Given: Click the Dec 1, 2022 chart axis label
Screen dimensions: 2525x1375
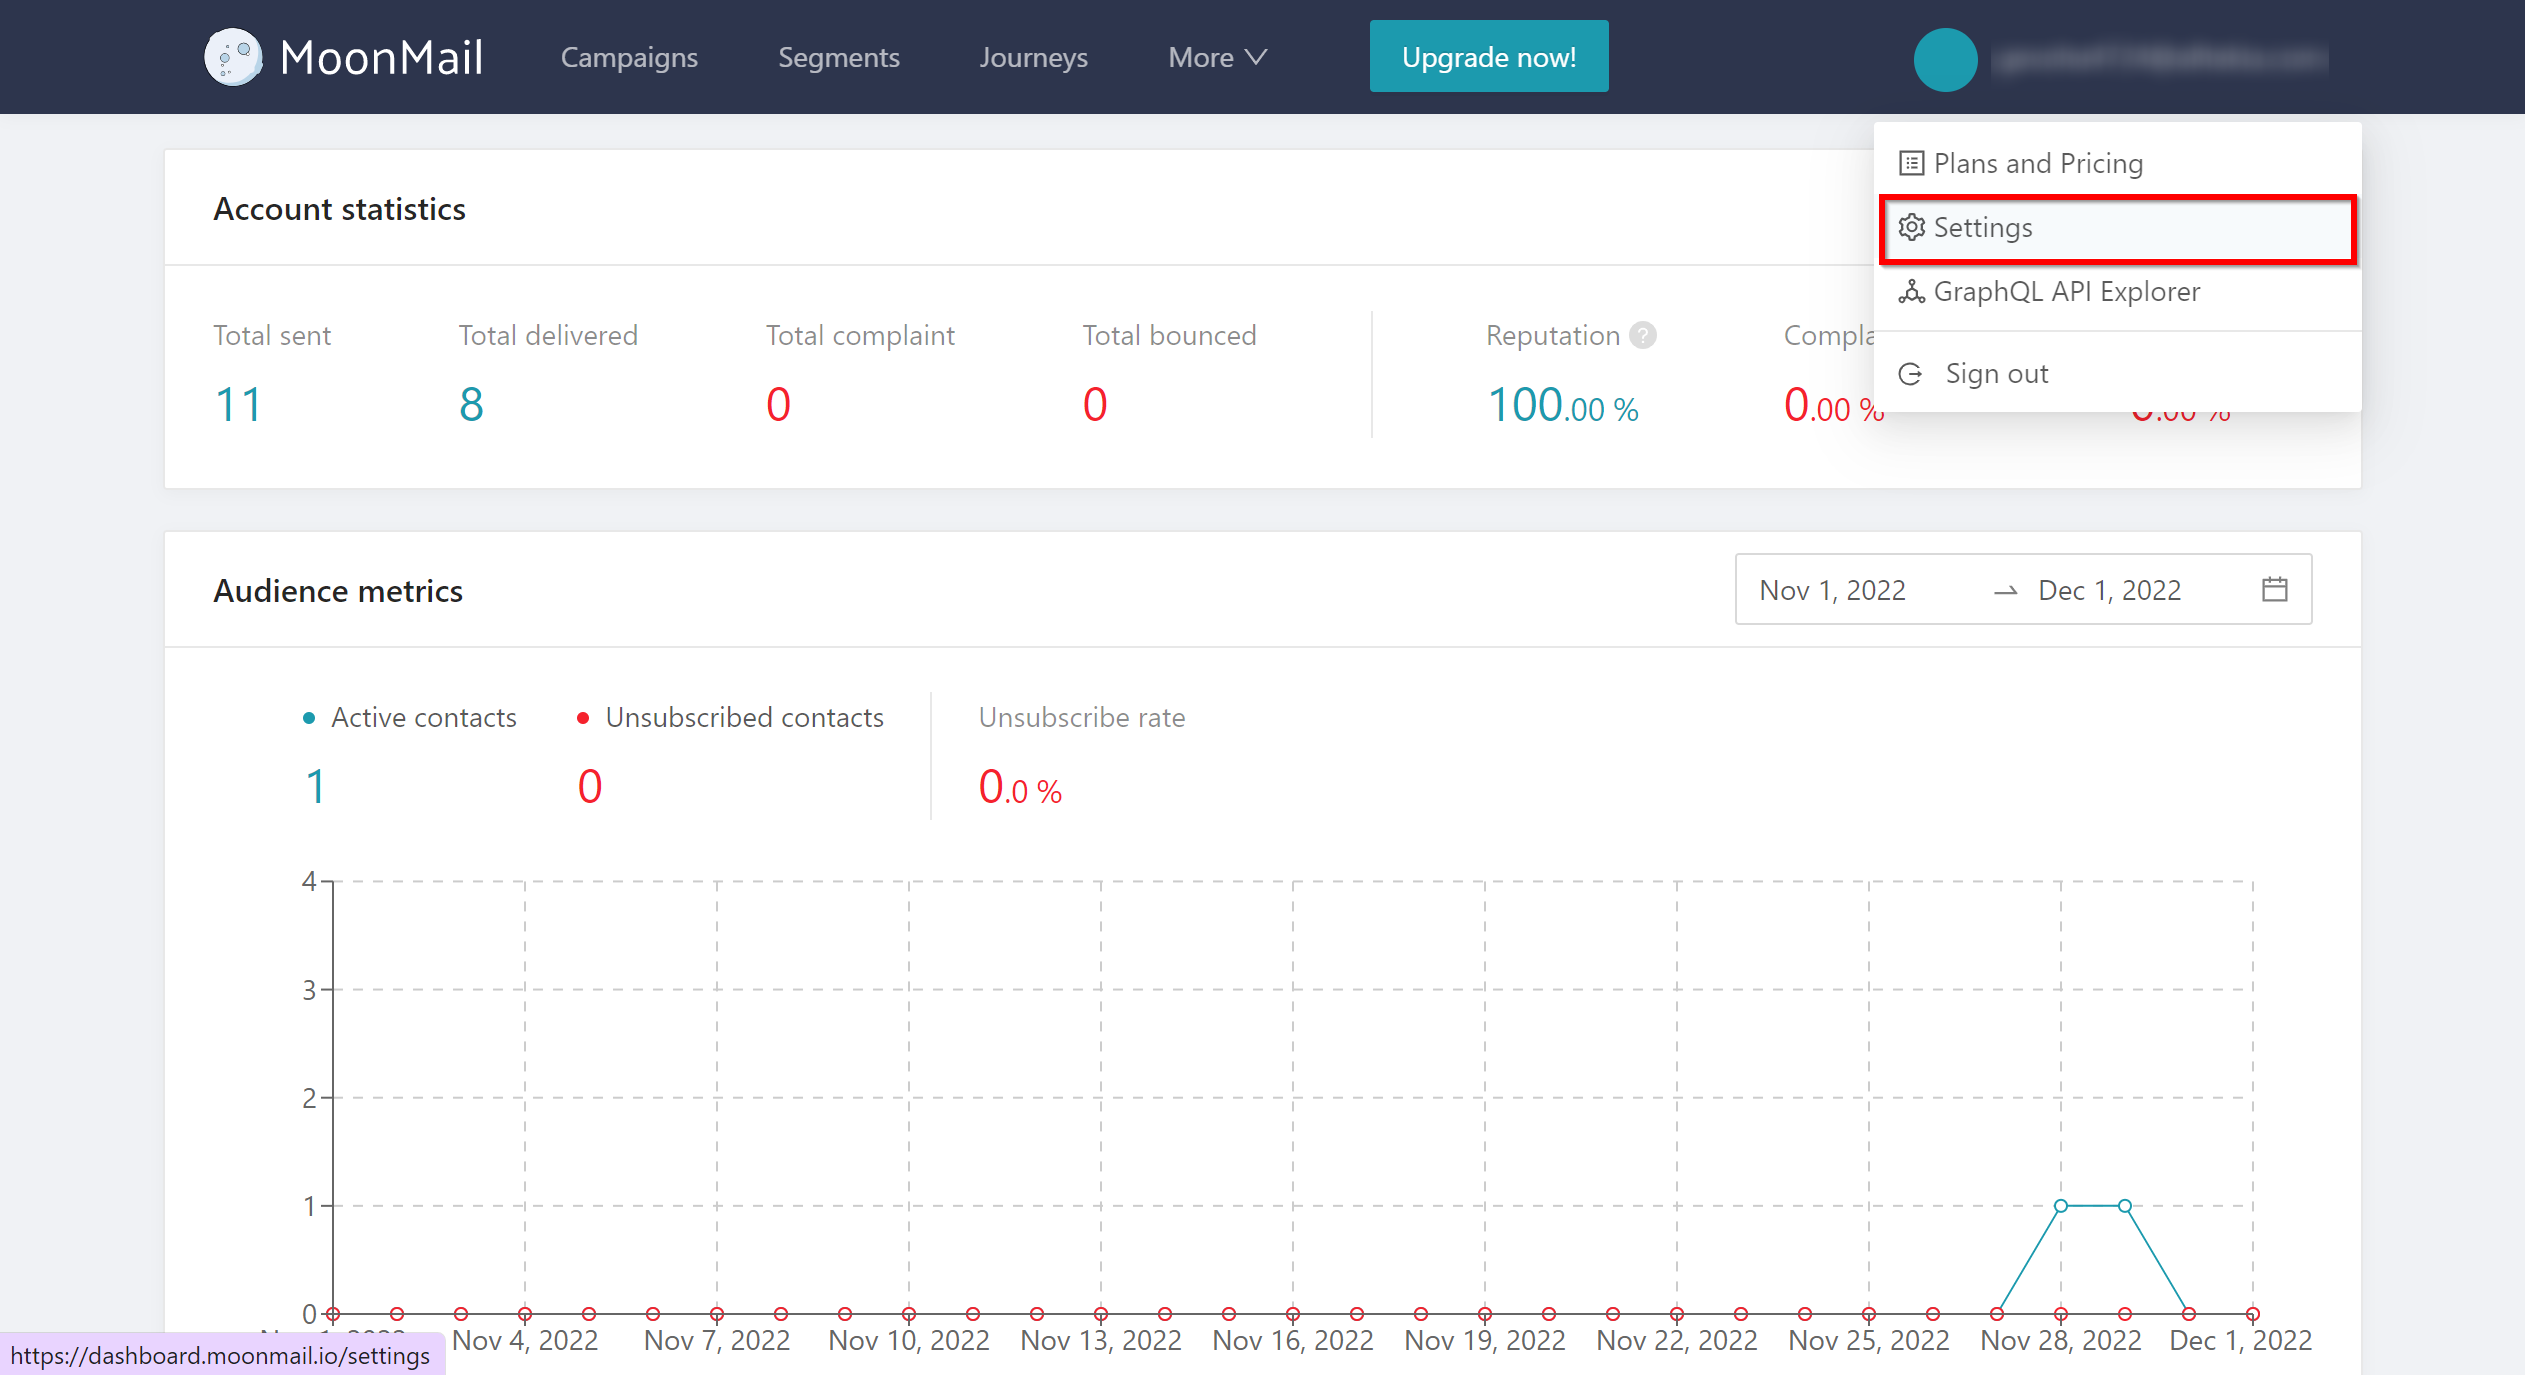Looking at the screenshot, I should click(2241, 1340).
